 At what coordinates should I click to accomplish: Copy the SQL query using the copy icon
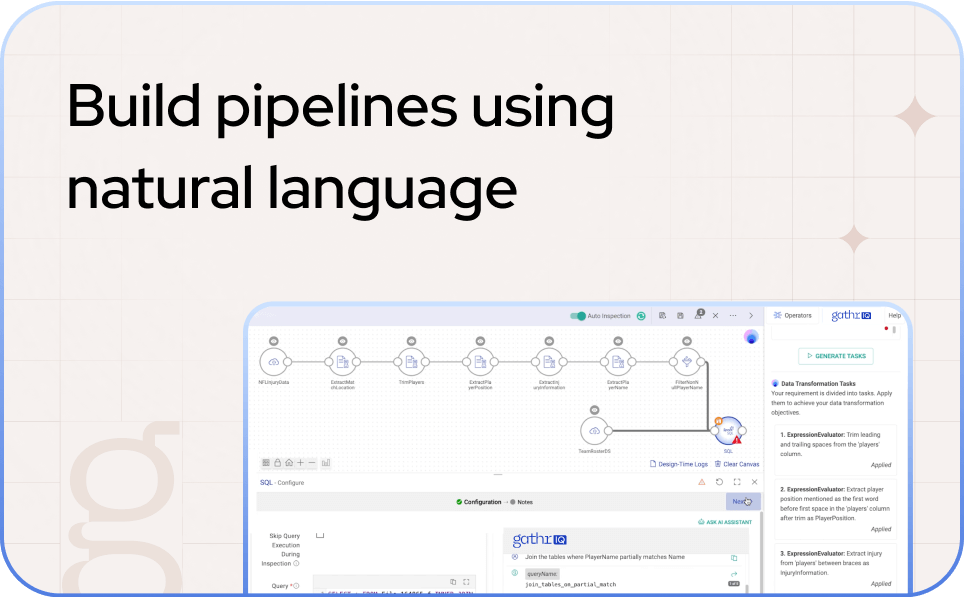[x=453, y=579]
